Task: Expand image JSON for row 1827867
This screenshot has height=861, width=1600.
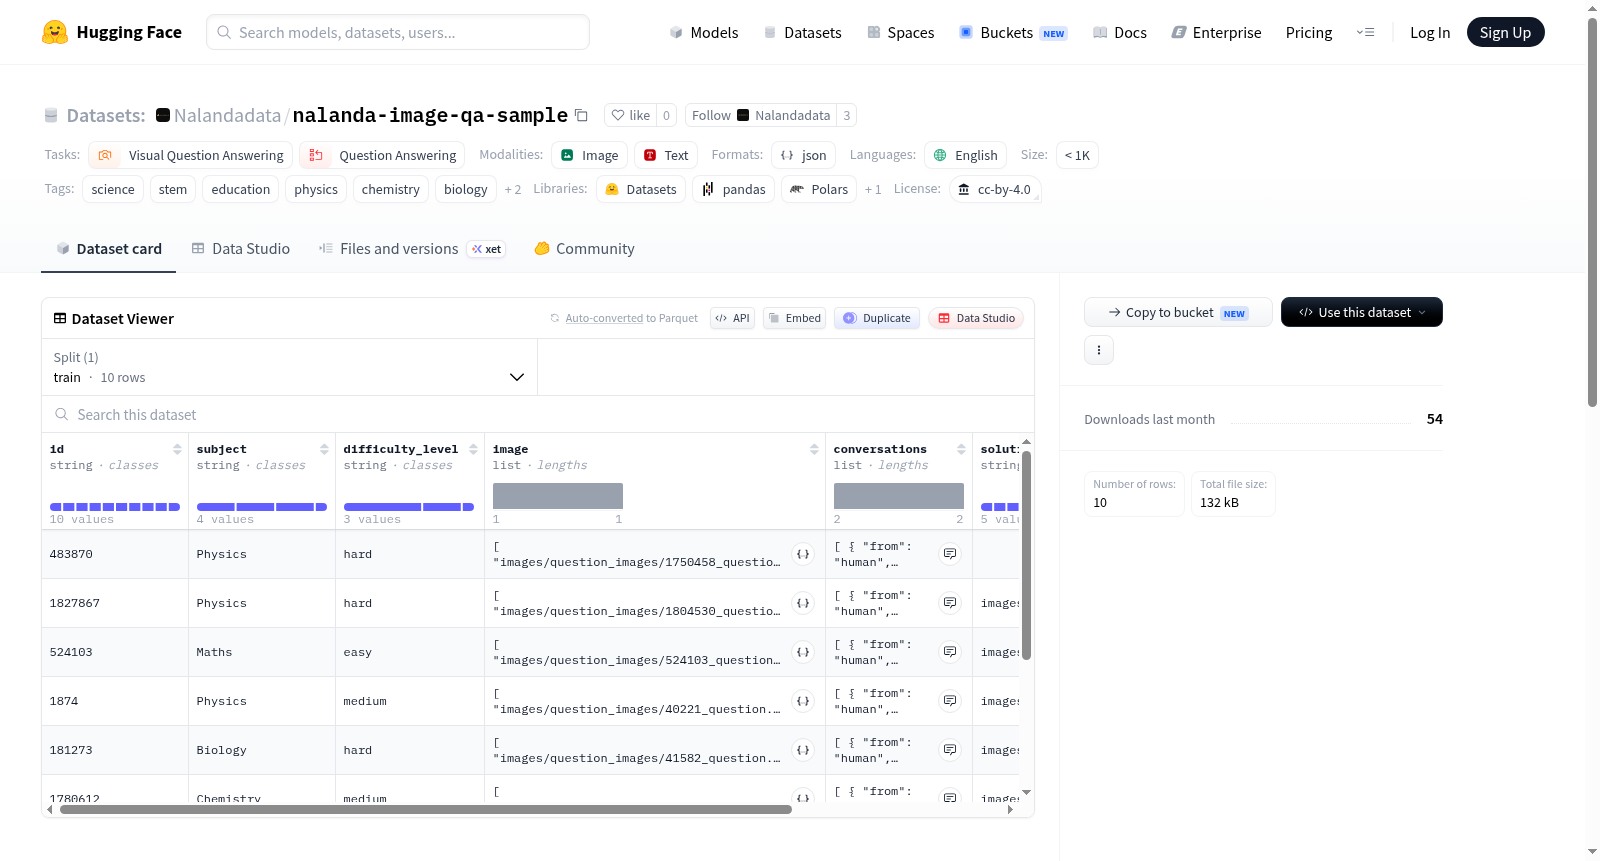Action: 803,603
